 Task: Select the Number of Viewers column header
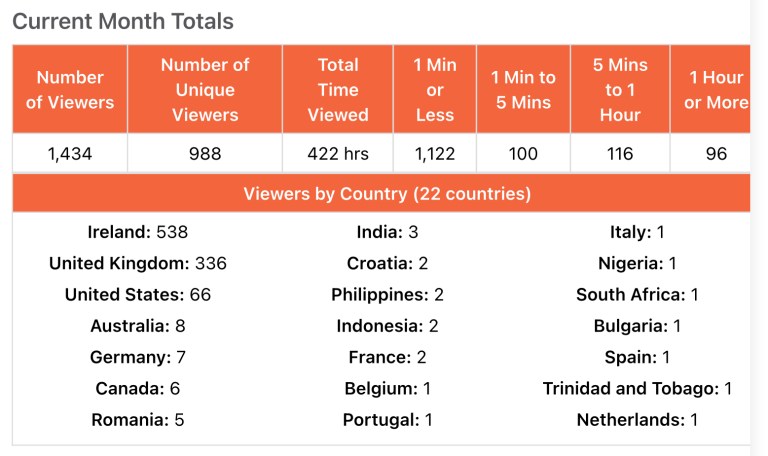[70, 89]
